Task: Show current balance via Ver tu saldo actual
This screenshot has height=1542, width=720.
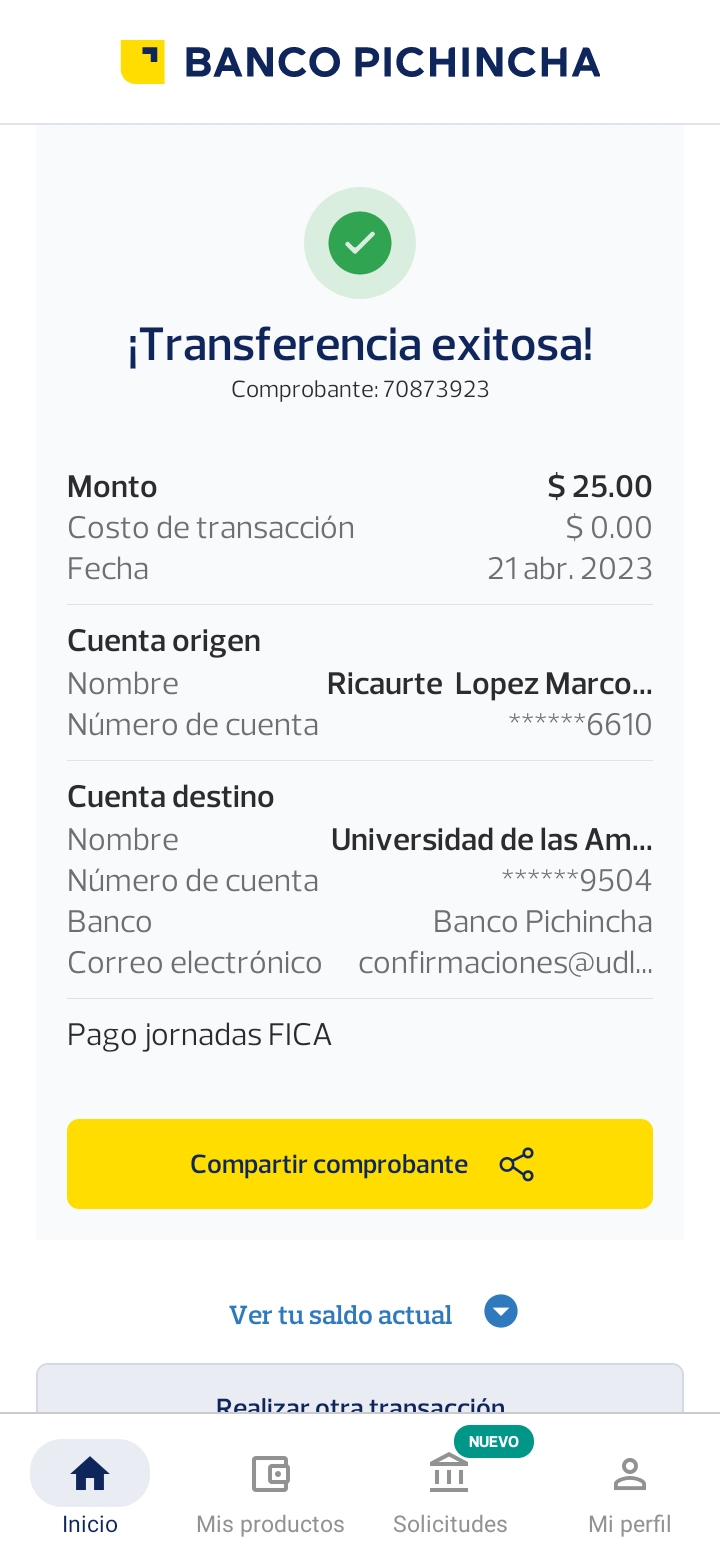Action: 341,1314
